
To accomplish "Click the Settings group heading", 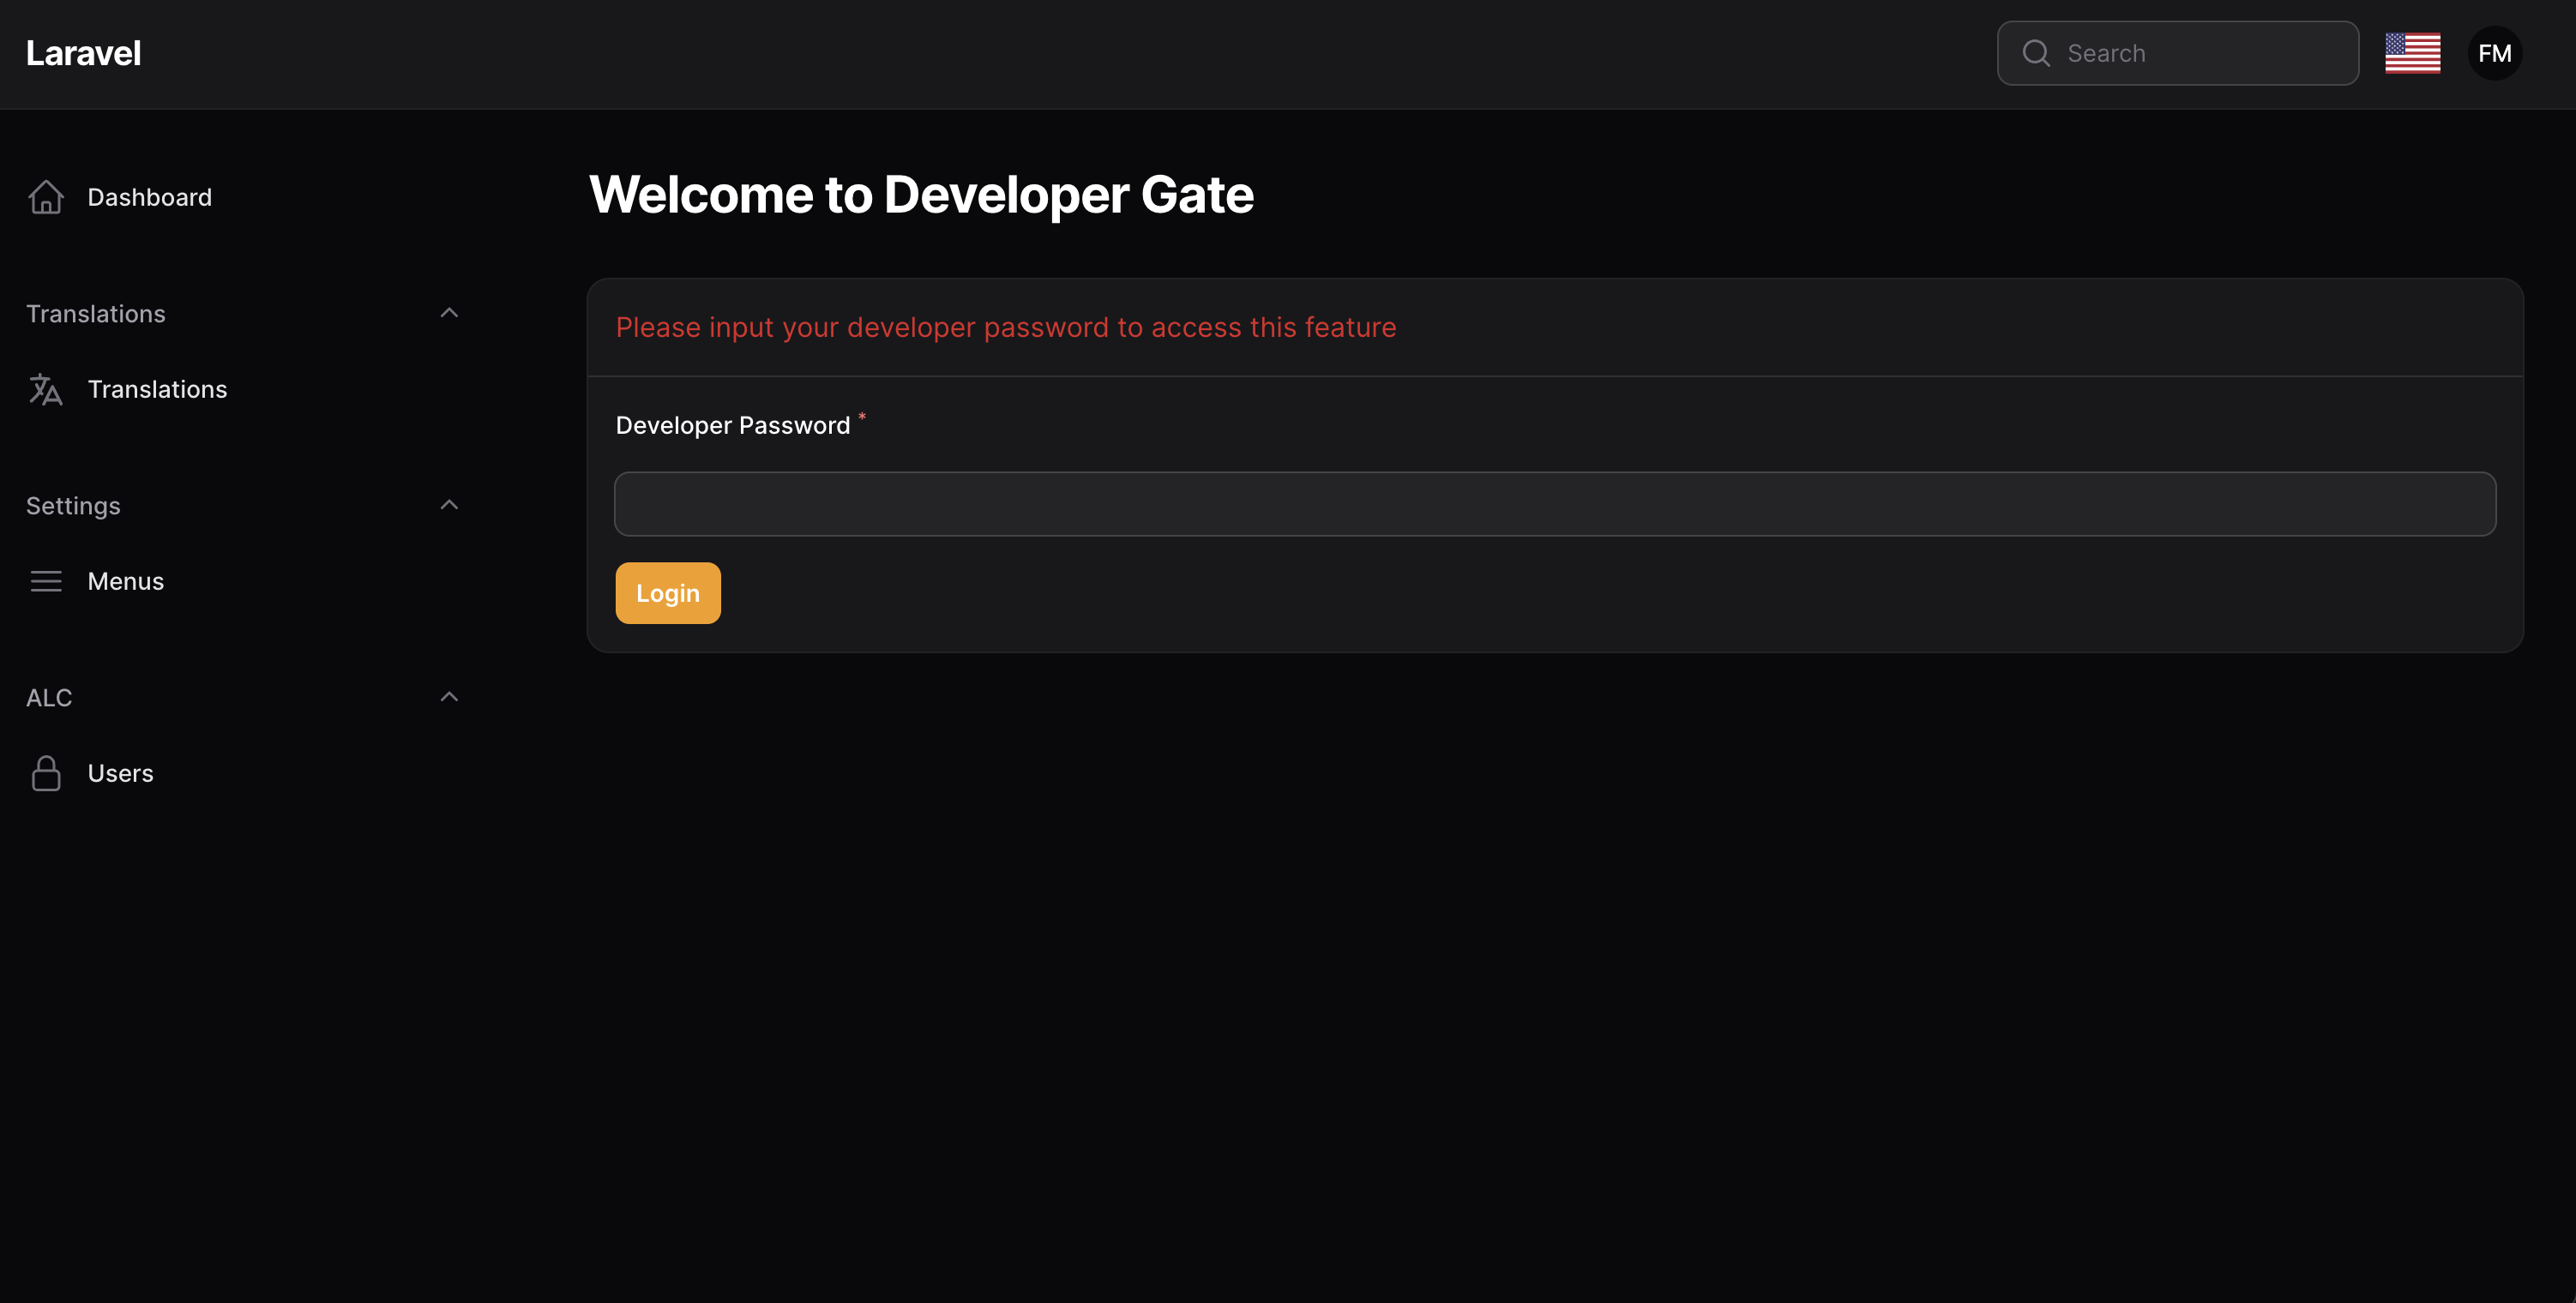I will [x=73, y=506].
